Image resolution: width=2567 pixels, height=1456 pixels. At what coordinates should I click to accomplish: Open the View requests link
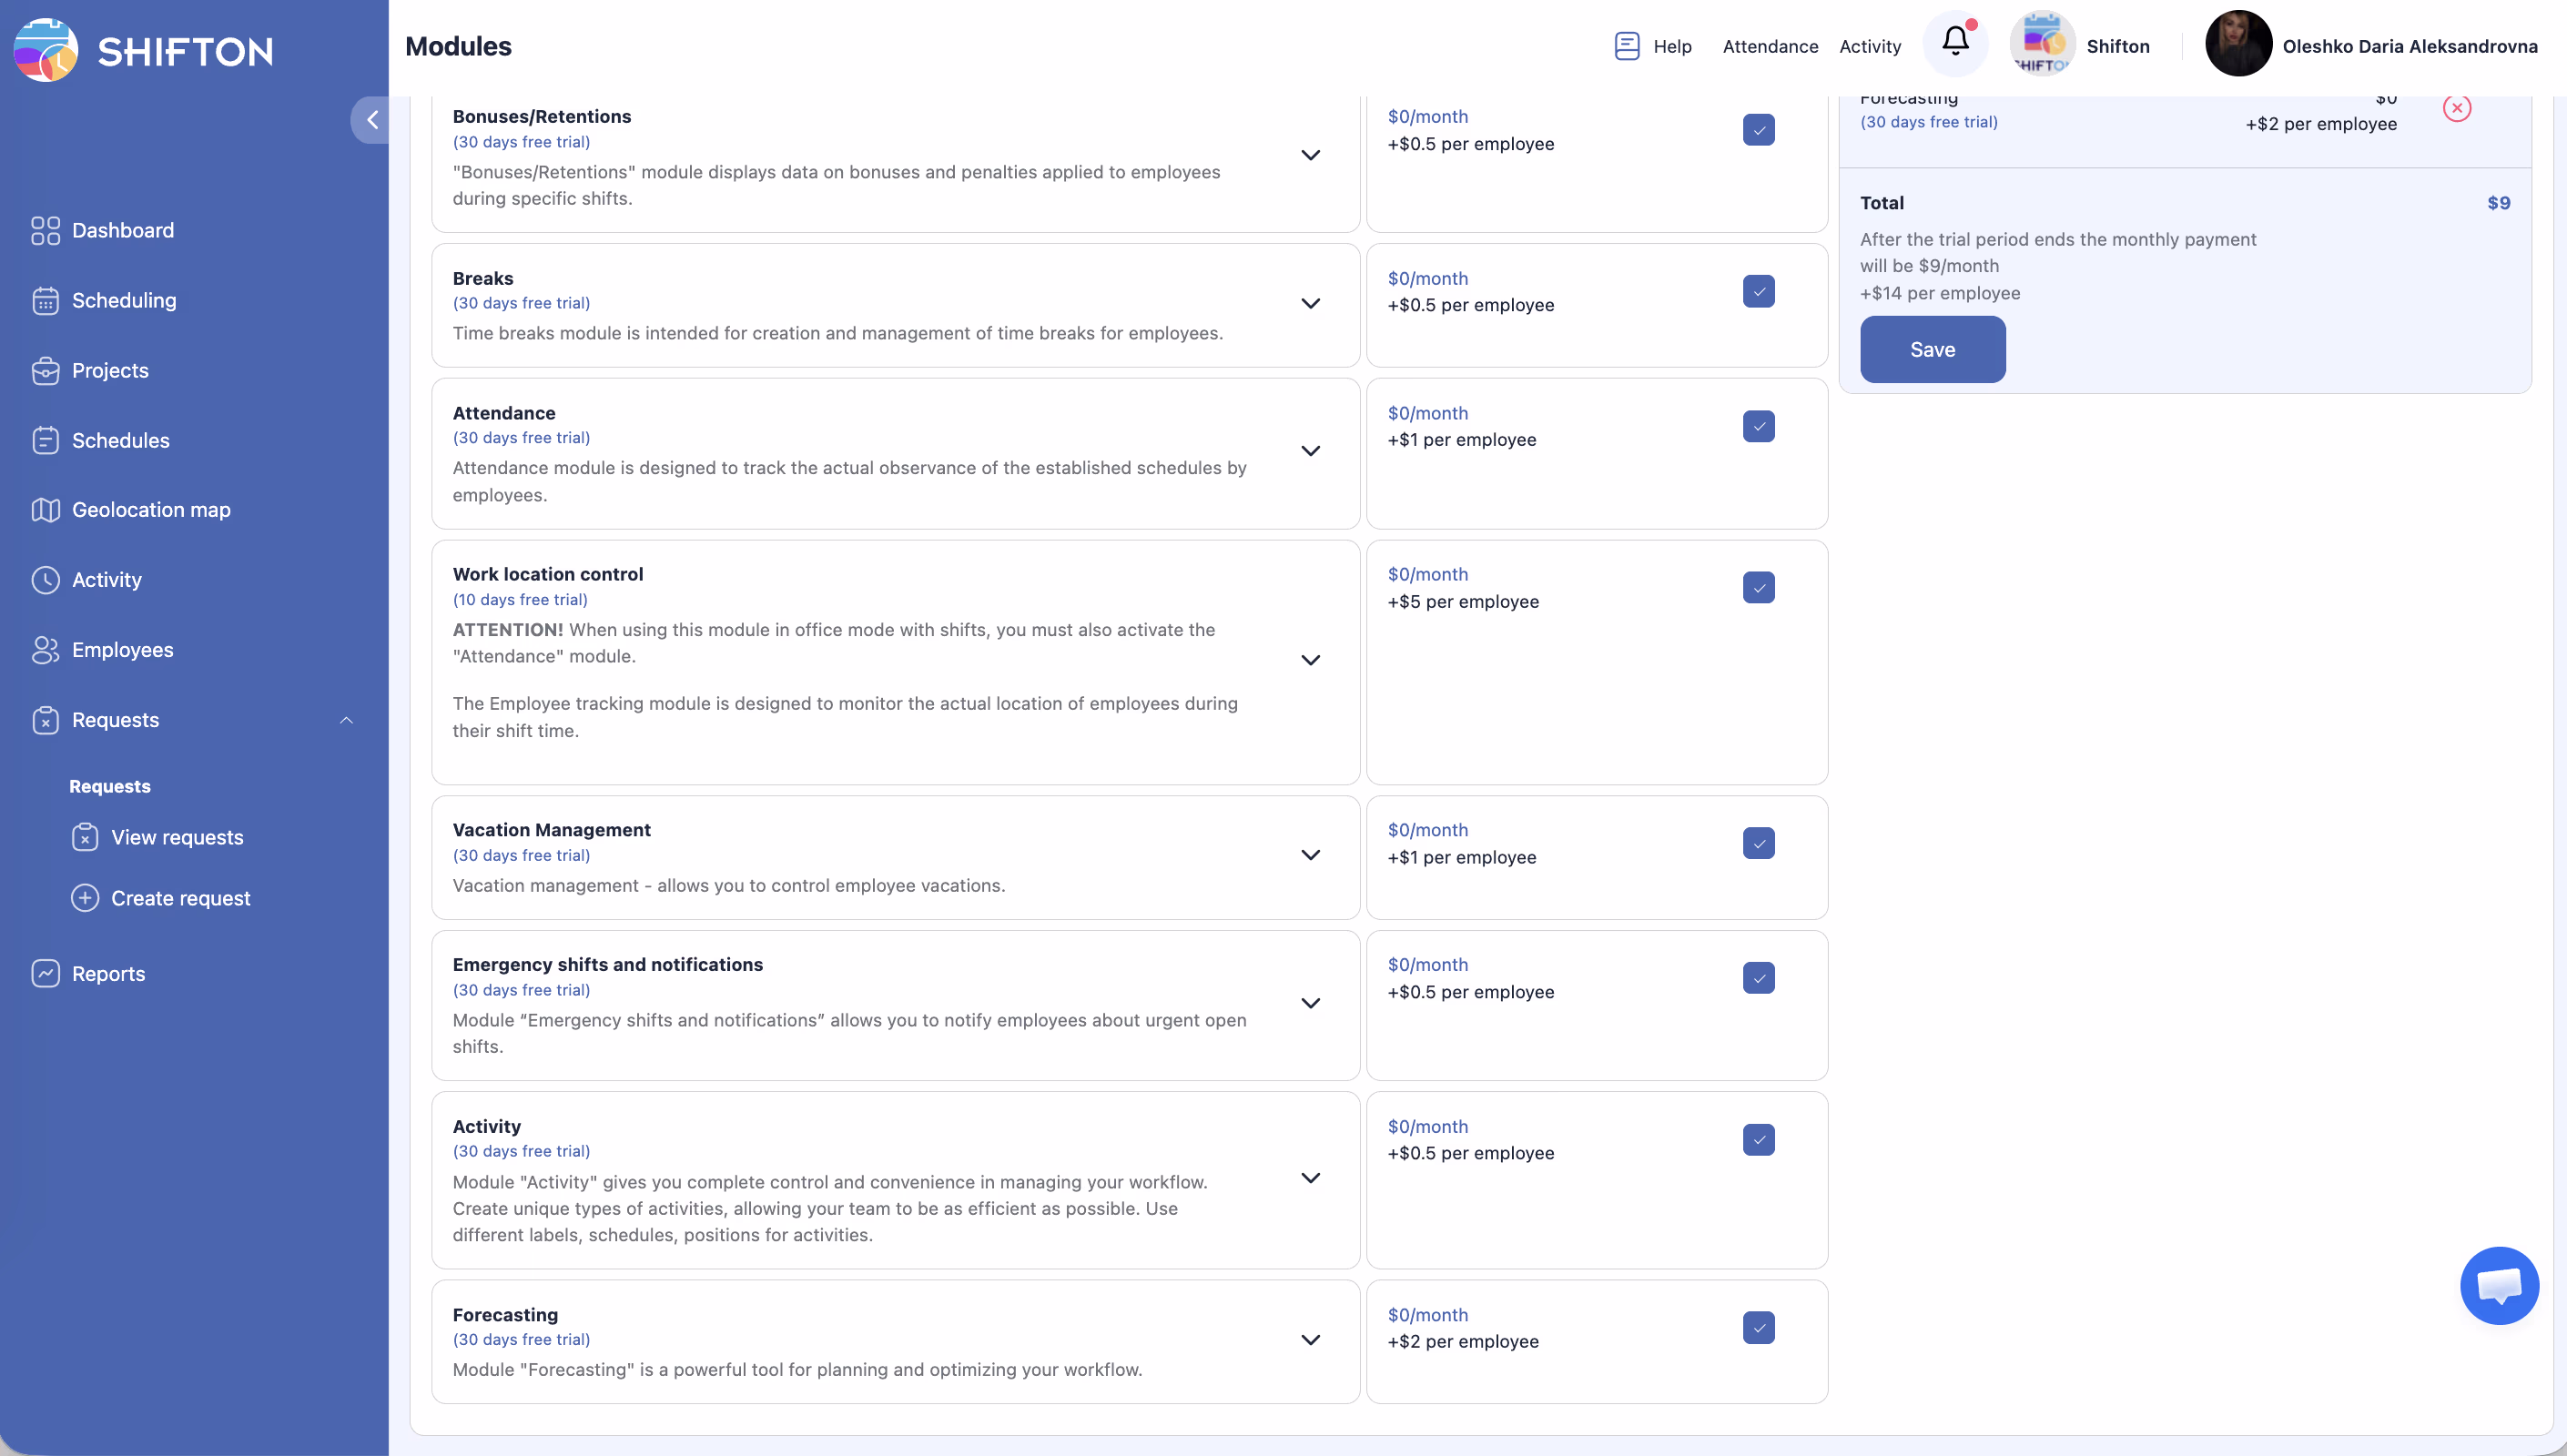(177, 837)
